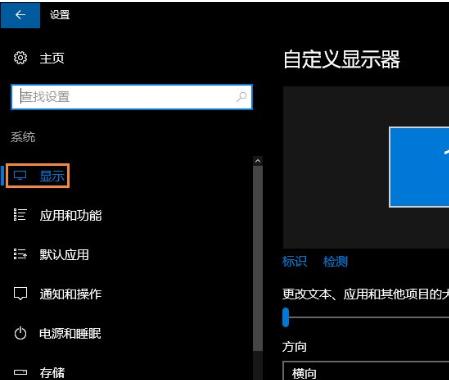This screenshot has height=380, width=449.
Task: Click the sidebar scroll-up arrow
Action: (x=258, y=161)
